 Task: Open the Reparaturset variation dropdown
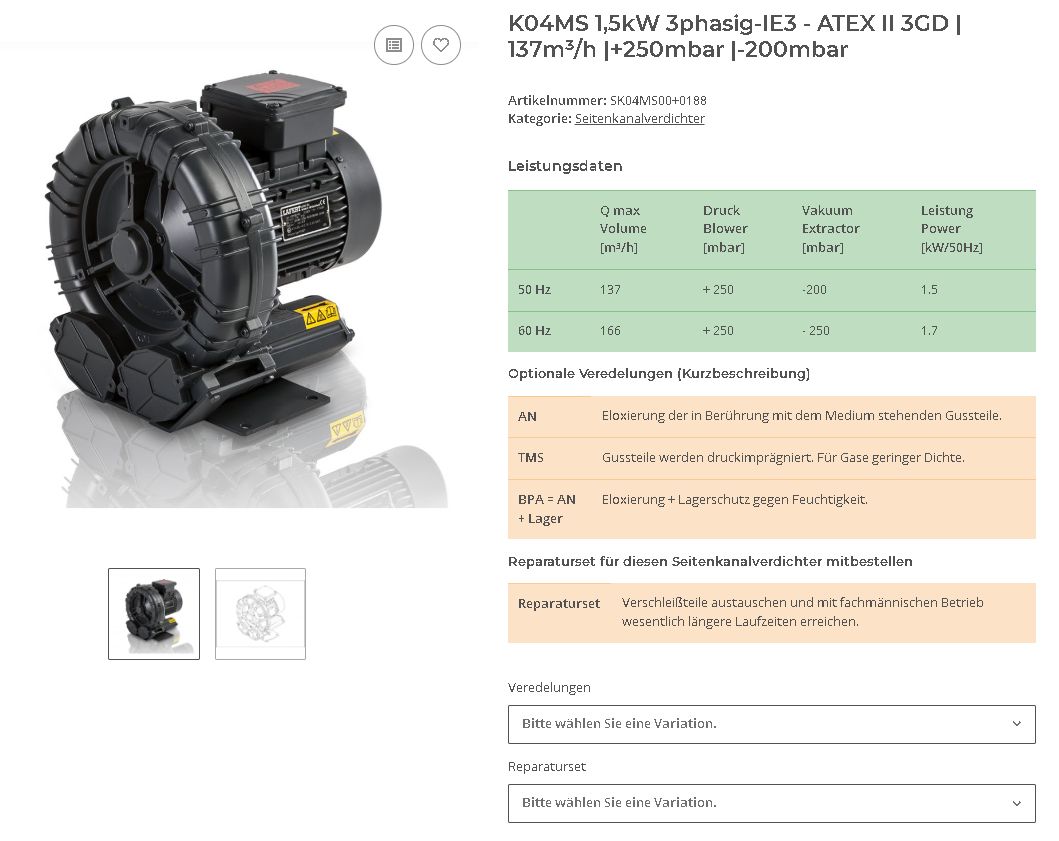(x=770, y=803)
